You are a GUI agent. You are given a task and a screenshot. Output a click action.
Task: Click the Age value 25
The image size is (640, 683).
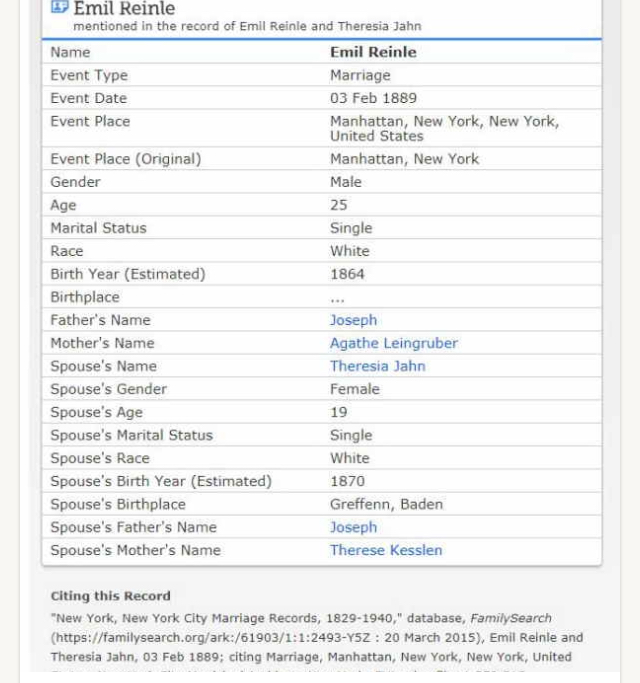[339, 205]
